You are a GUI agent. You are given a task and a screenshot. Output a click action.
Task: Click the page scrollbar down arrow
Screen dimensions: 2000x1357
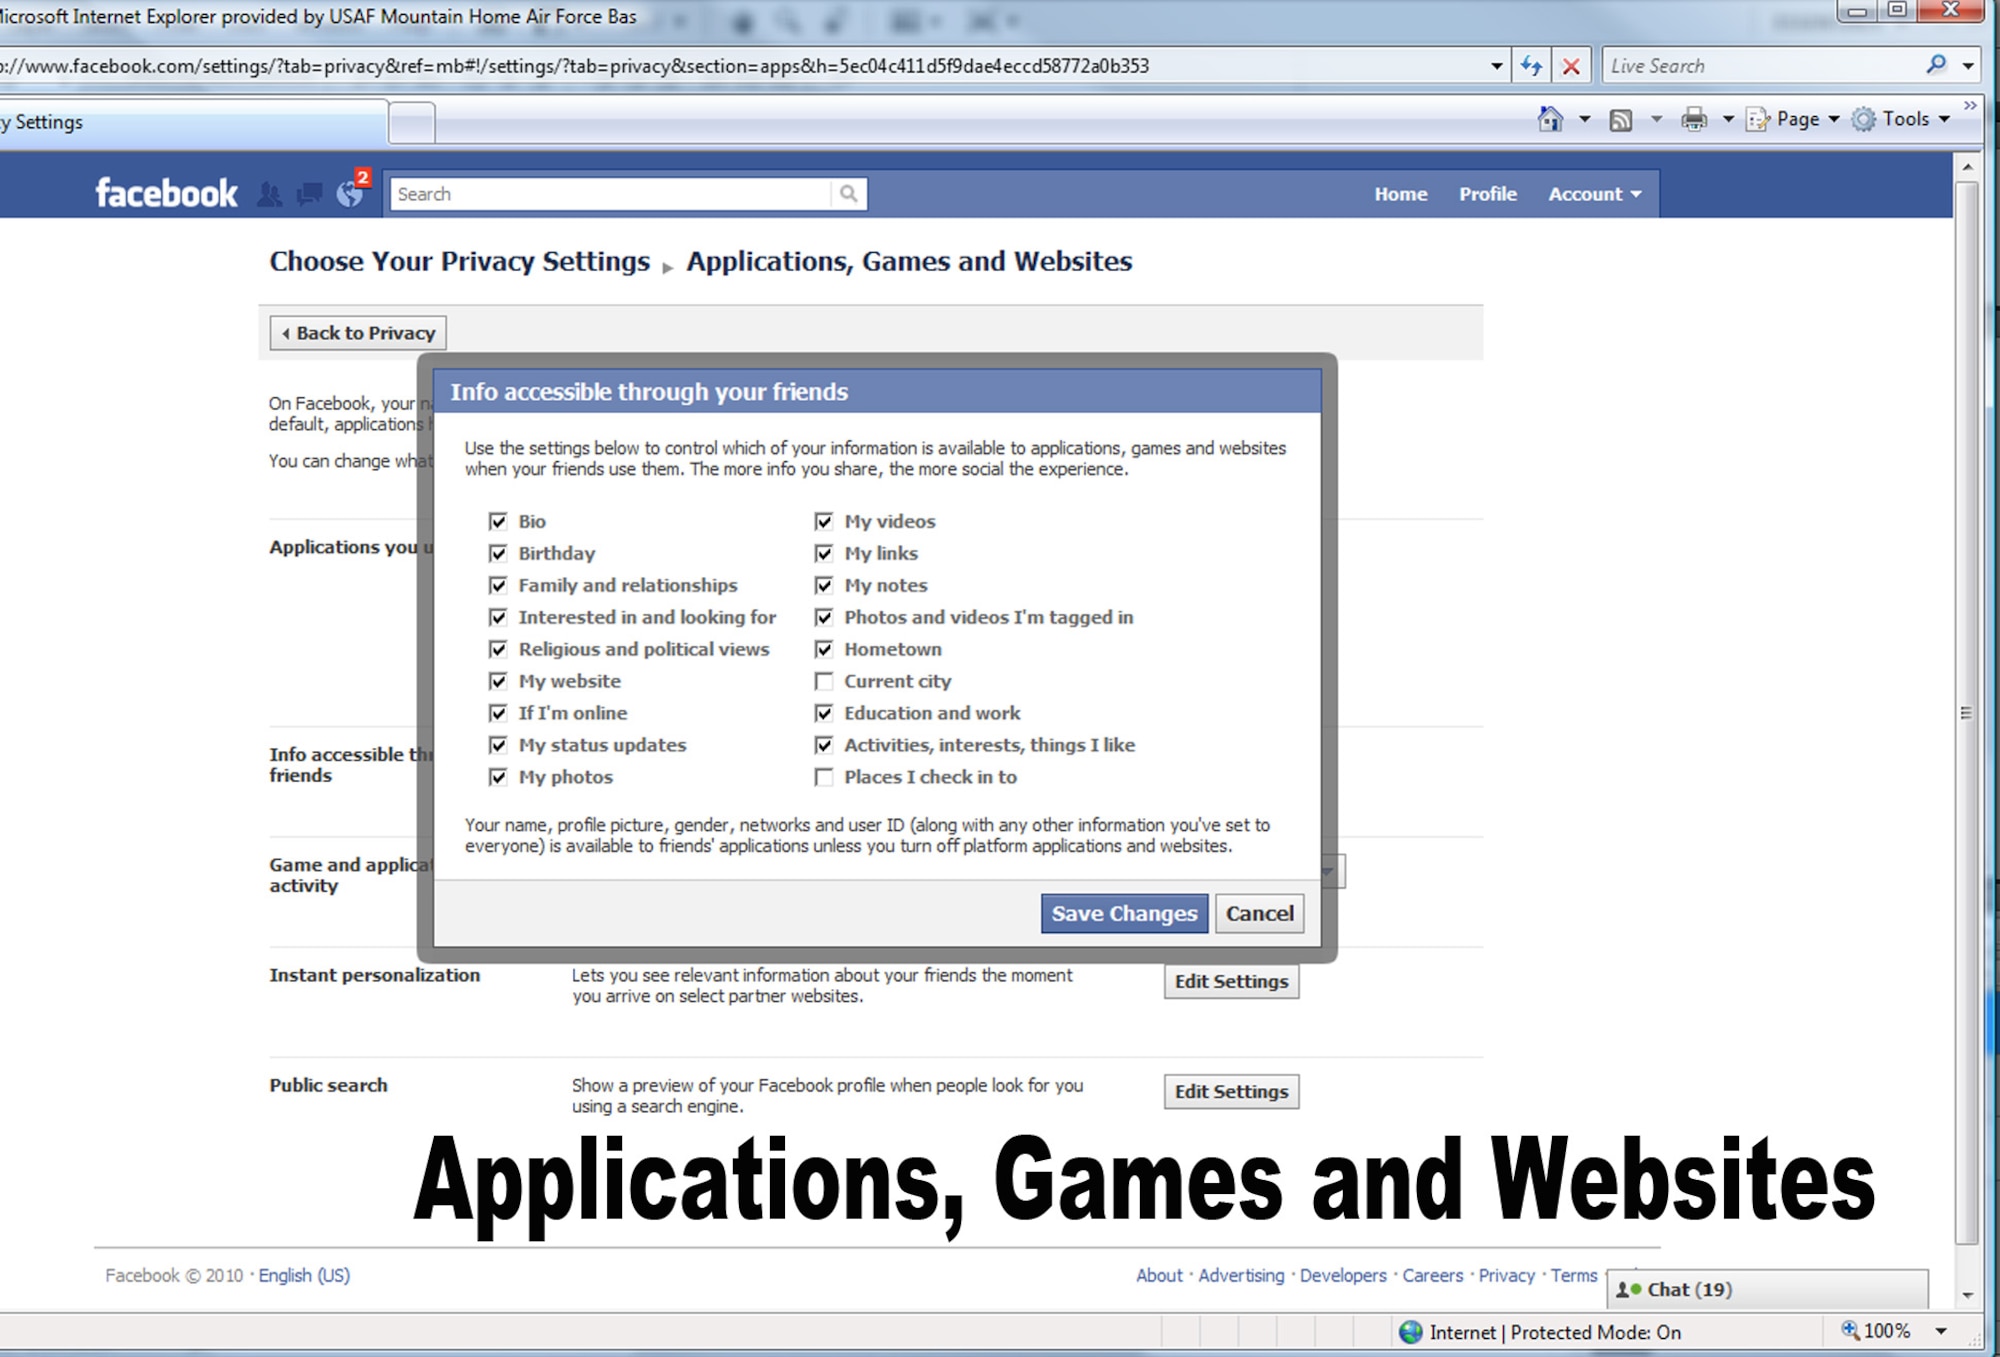1967,1295
